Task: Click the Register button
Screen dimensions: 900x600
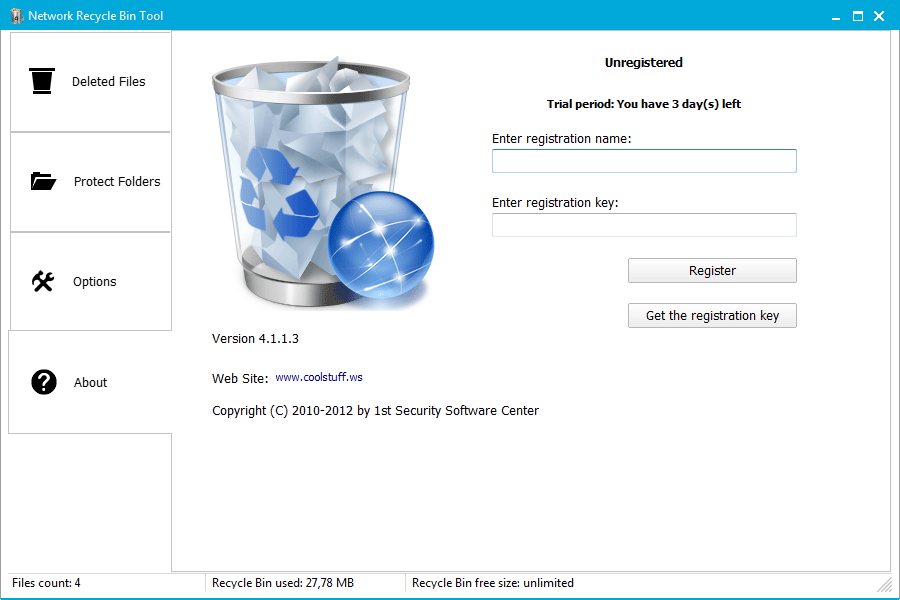Action: click(x=712, y=270)
